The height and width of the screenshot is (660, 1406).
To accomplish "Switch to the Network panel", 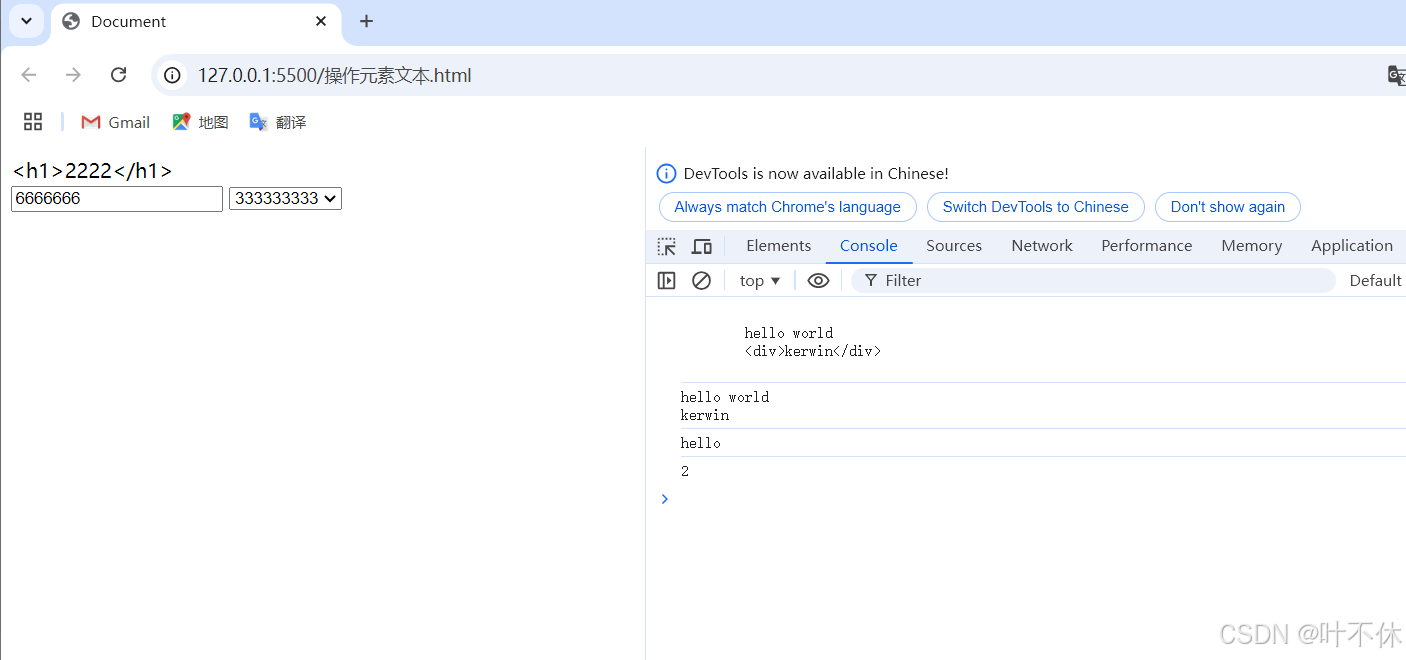I will tap(1041, 245).
